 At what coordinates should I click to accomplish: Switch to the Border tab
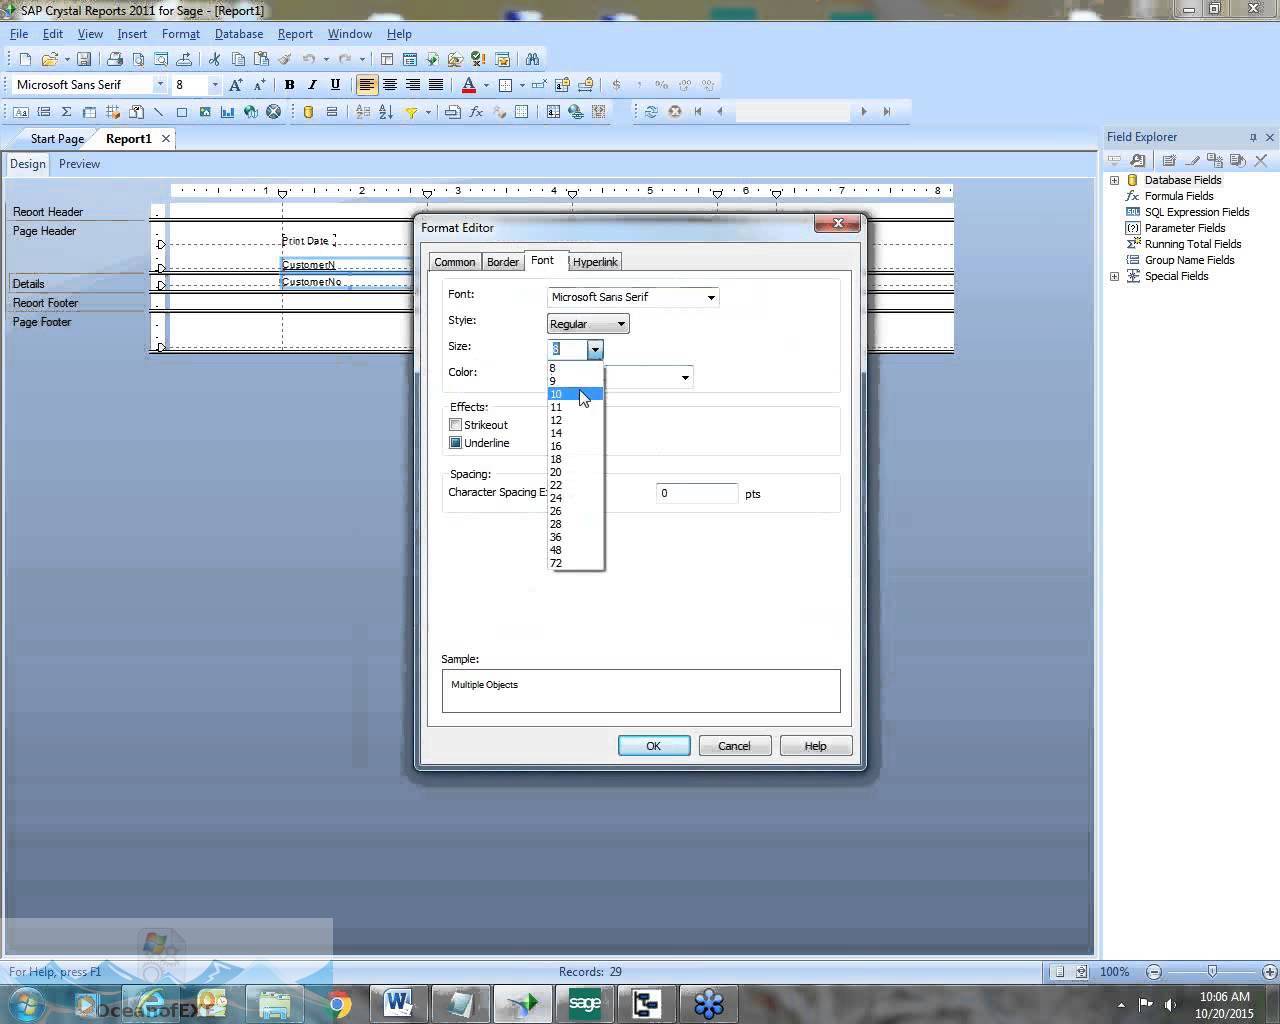point(503,262)
